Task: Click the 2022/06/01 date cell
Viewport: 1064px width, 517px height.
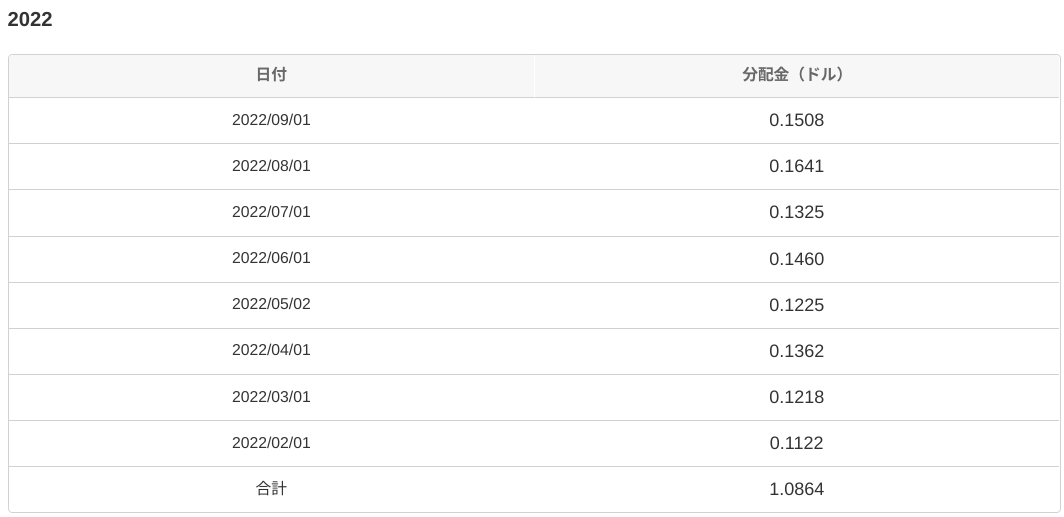Action: (x=271, y=258)
